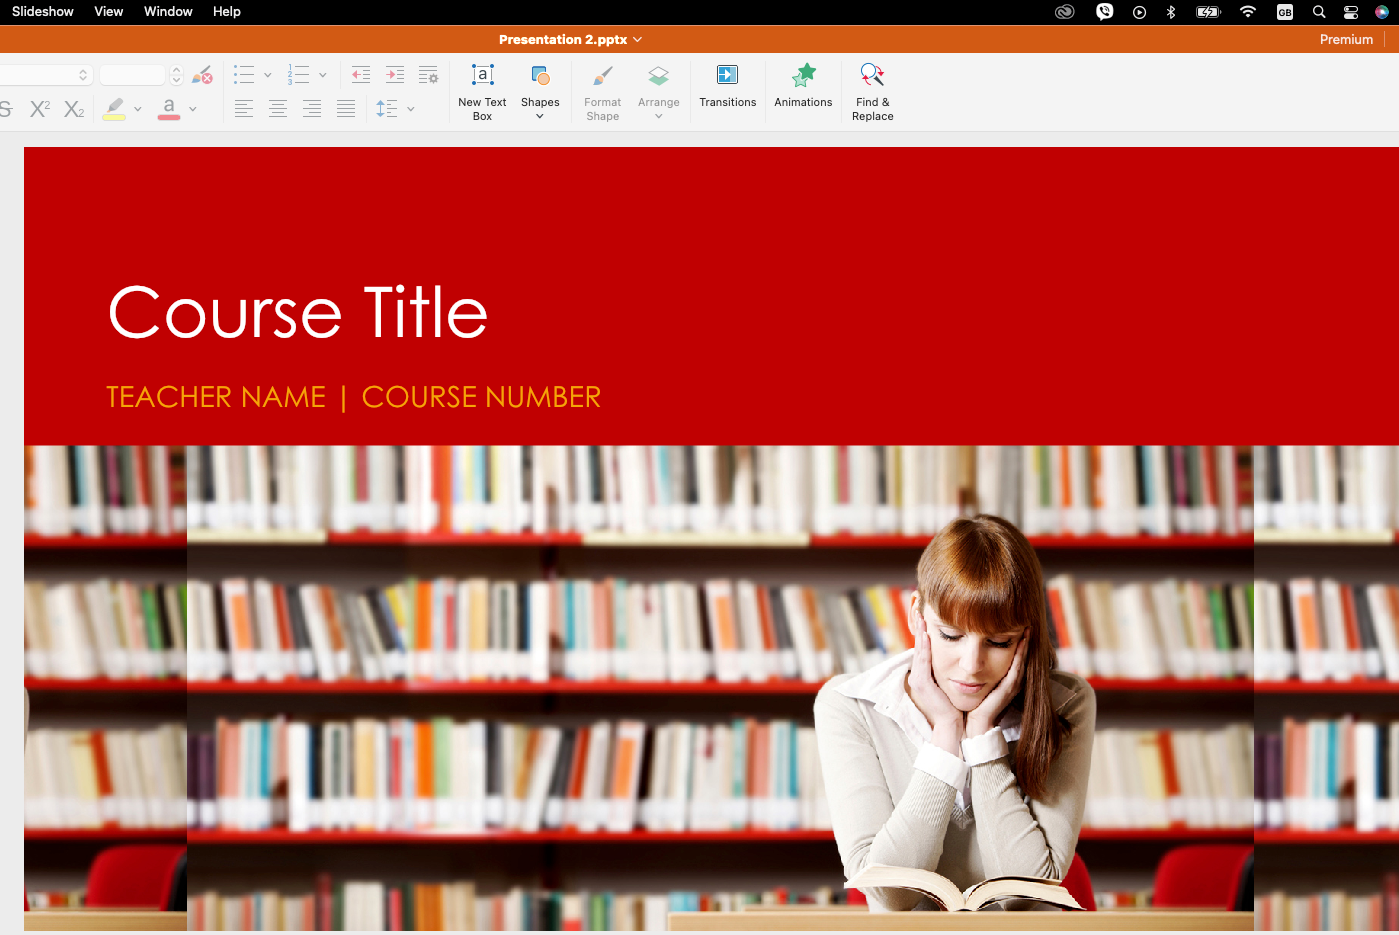Image resolution: width=1399 pixels, height=935 pixels.
Task: Expand the bullet list style dropdown
Action: click(x=268, y=75)
